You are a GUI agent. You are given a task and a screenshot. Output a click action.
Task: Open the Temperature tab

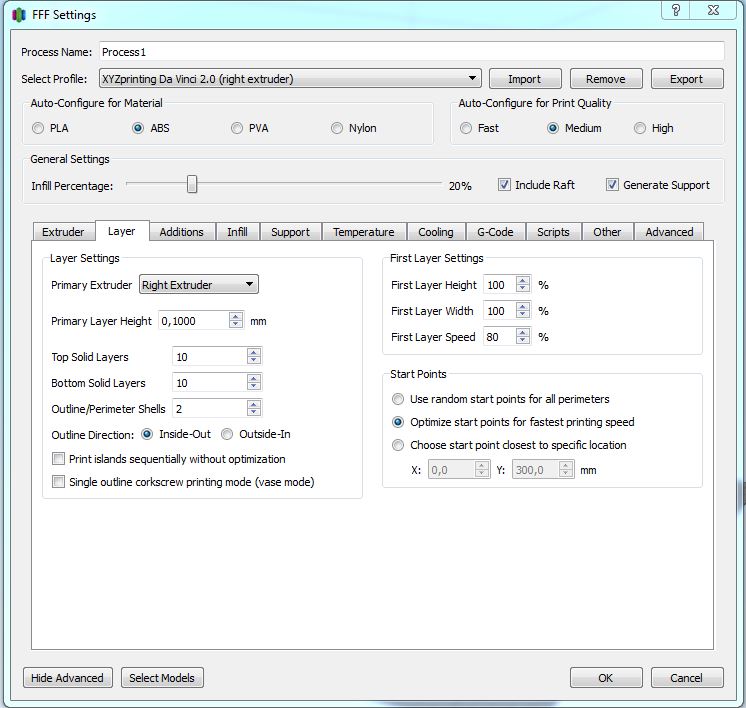[x=363, y=232]
